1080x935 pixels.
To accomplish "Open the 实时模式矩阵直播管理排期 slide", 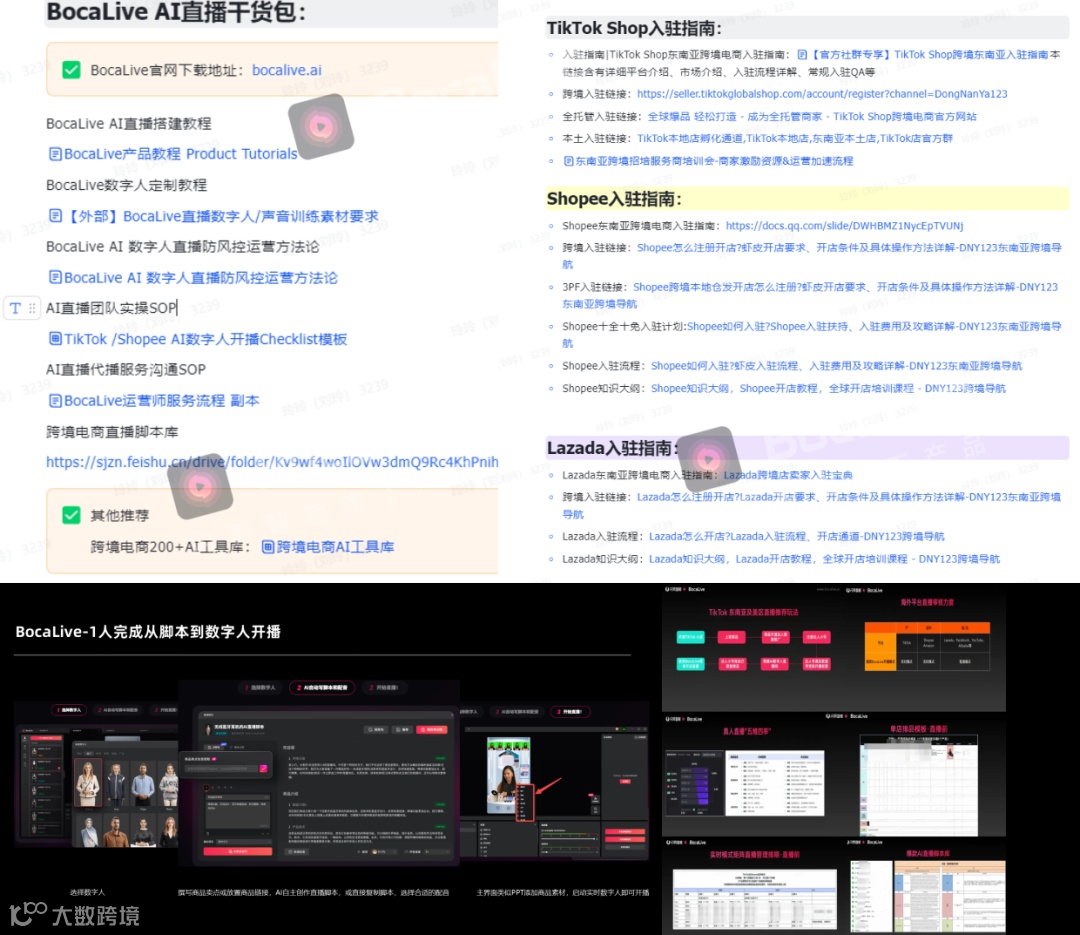I will (755, 887).
